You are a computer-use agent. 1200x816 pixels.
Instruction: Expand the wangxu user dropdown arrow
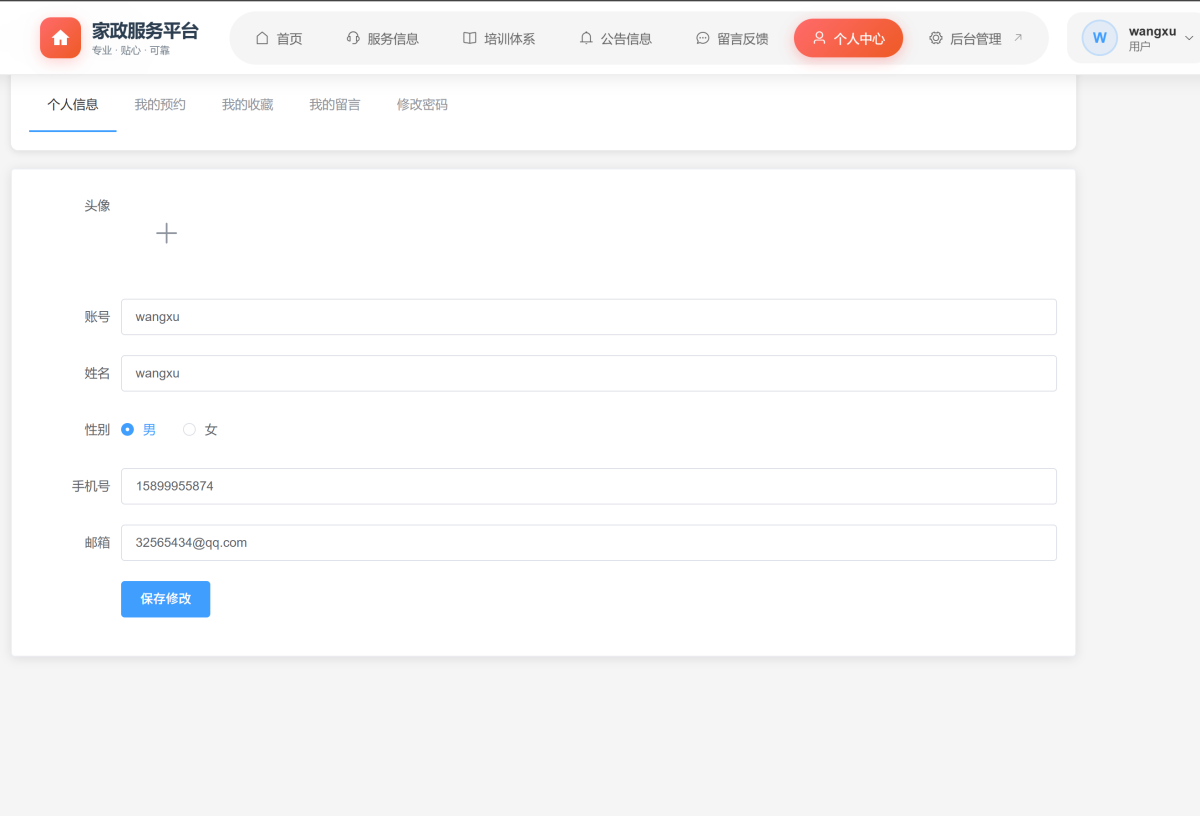1188,38
